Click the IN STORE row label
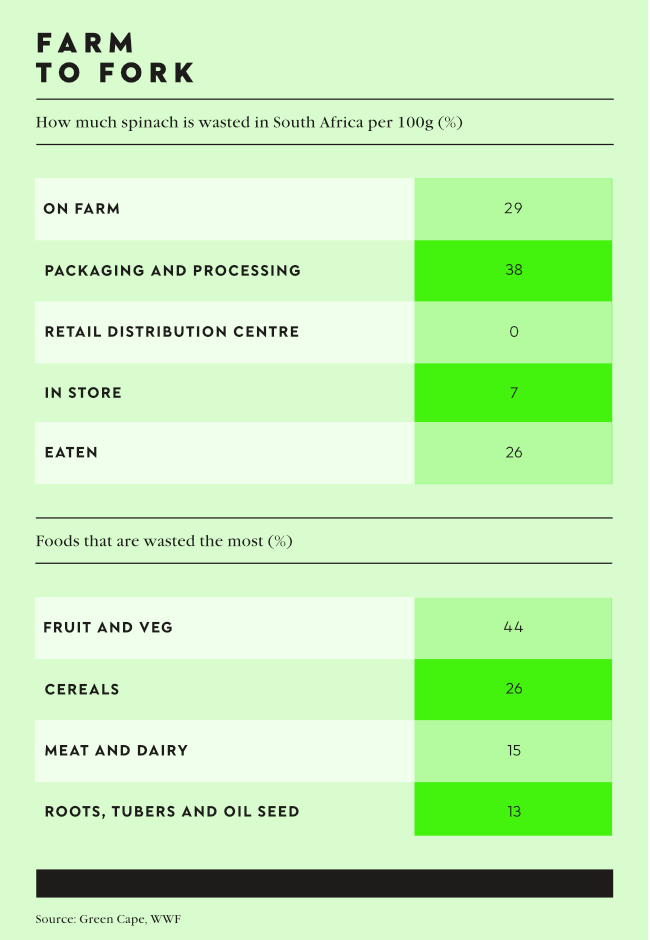 pos(83,393)
